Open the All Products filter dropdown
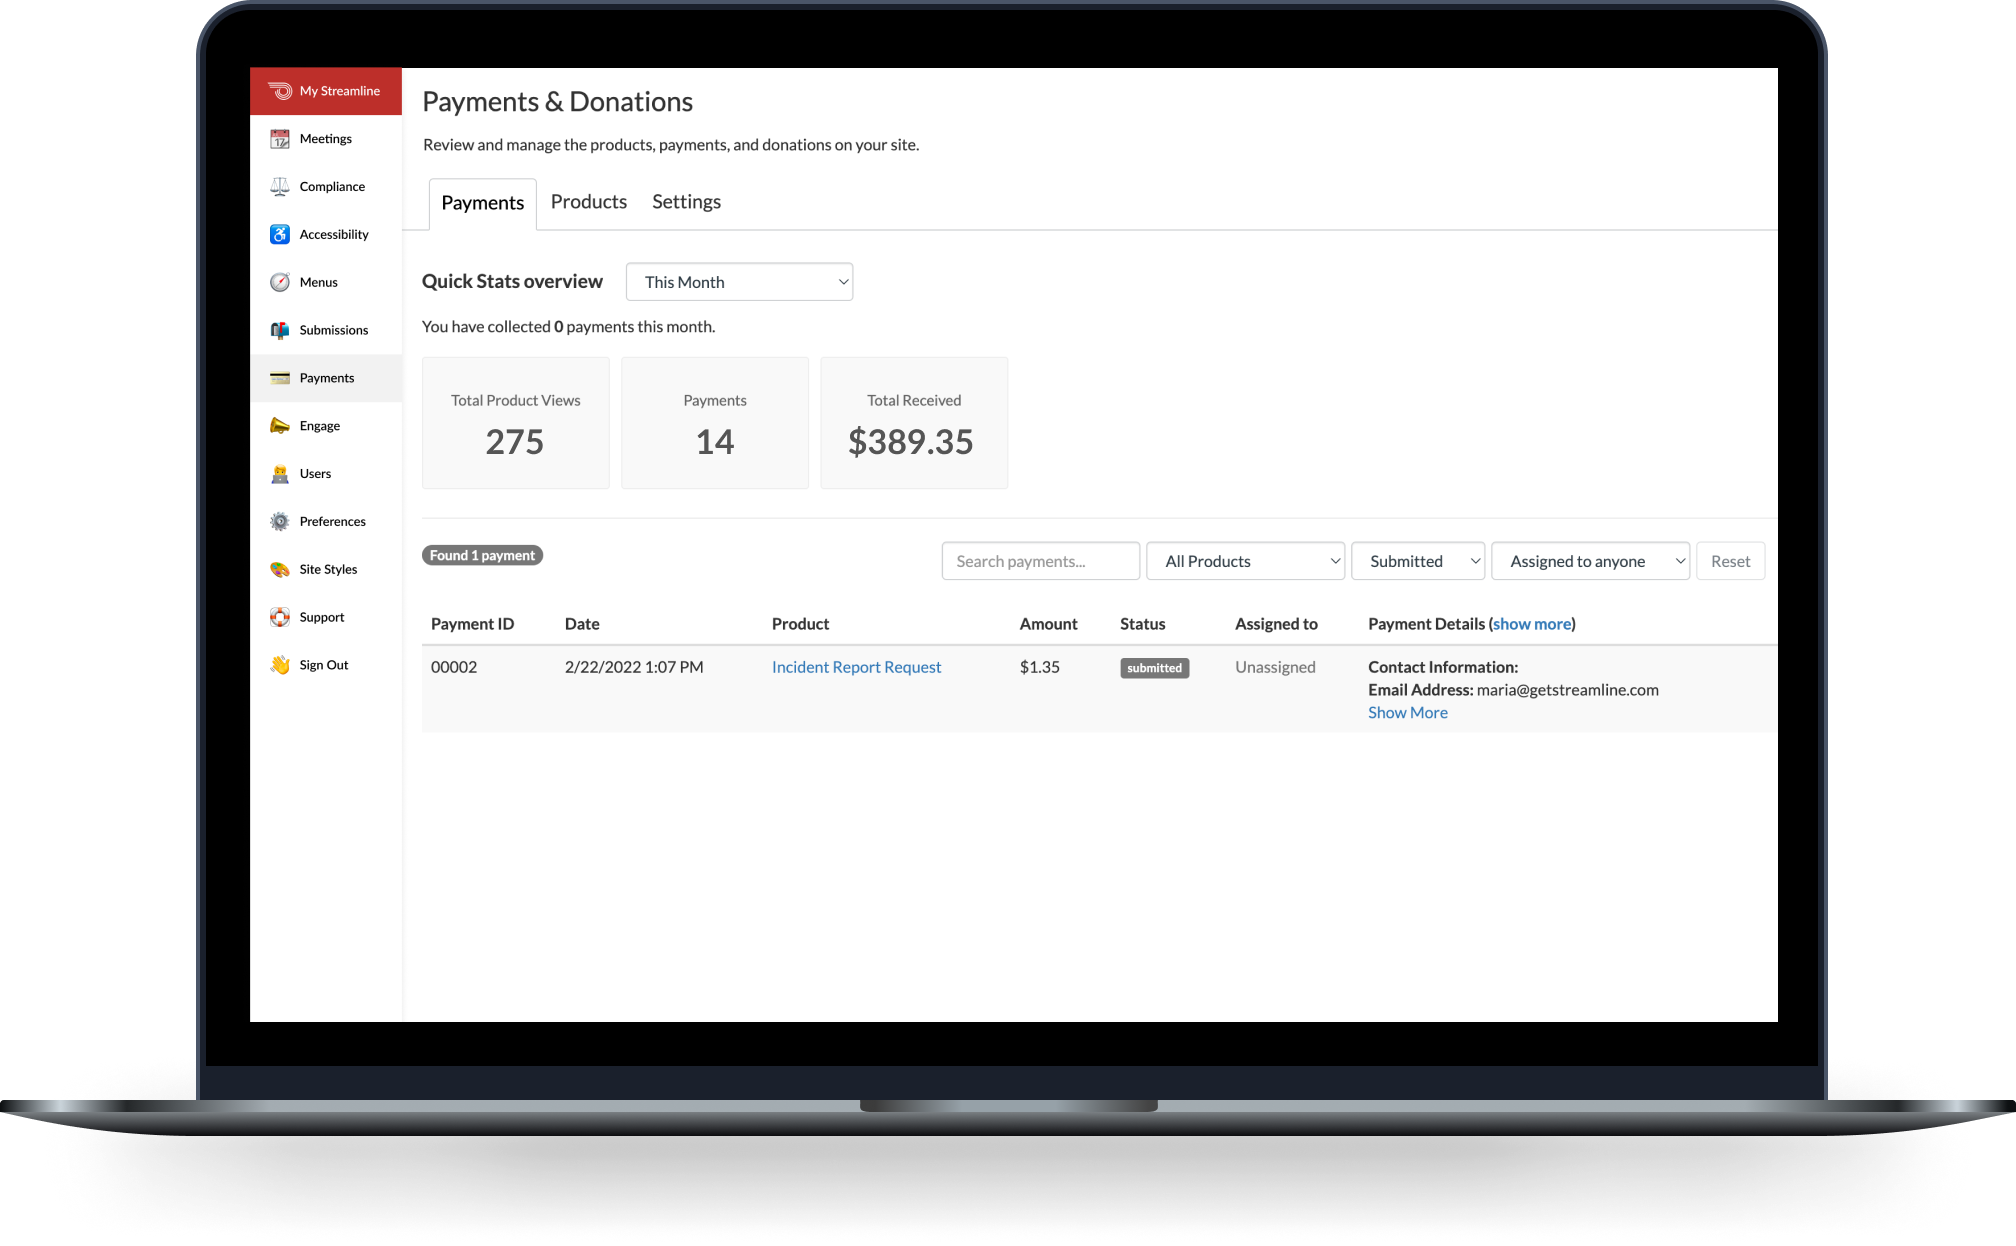Image resolution: width=2016 pixels, height=1246 pixels. click(1245, 561)
